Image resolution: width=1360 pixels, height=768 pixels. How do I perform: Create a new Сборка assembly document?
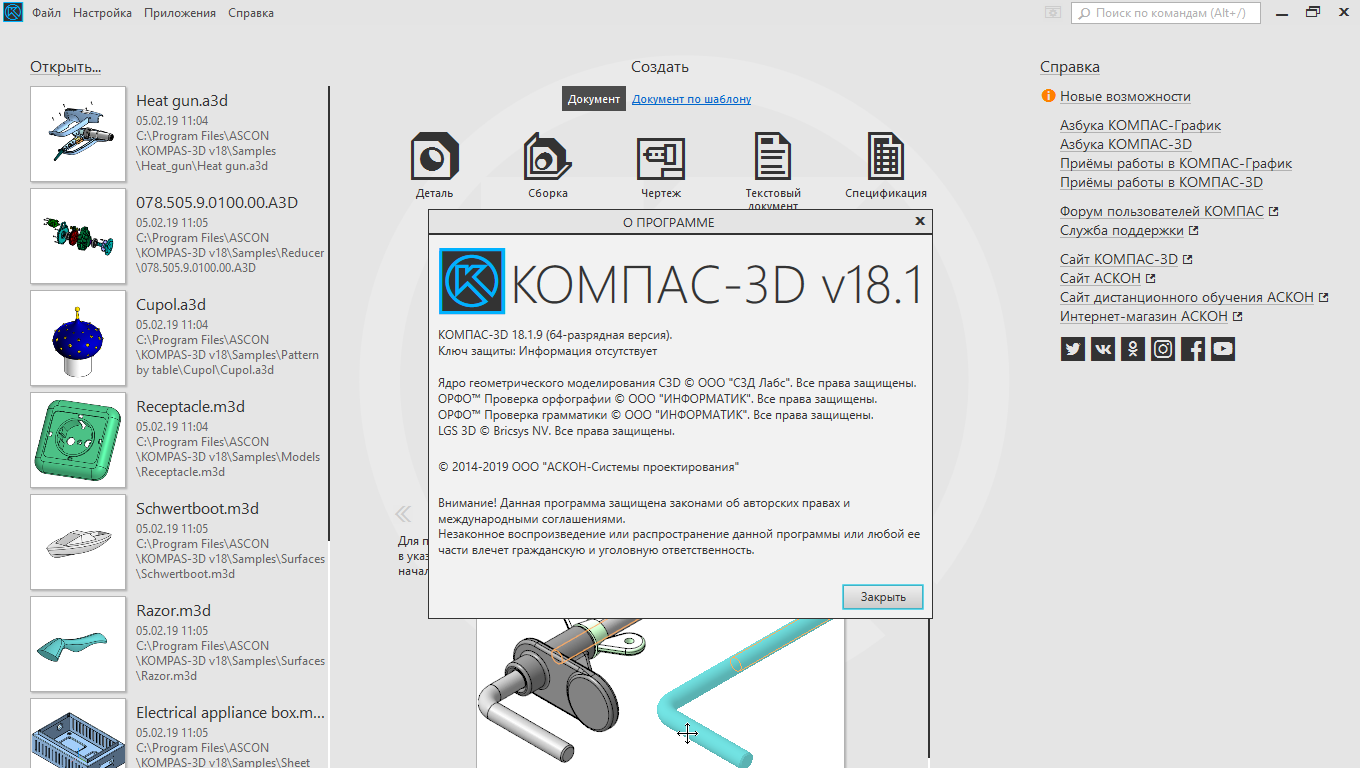pos(547,157)
